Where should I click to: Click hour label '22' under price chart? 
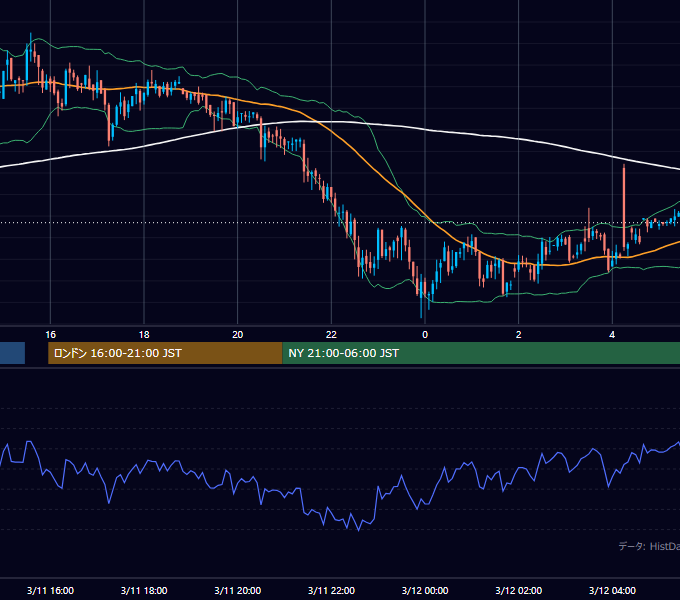[x=331, y=335]
